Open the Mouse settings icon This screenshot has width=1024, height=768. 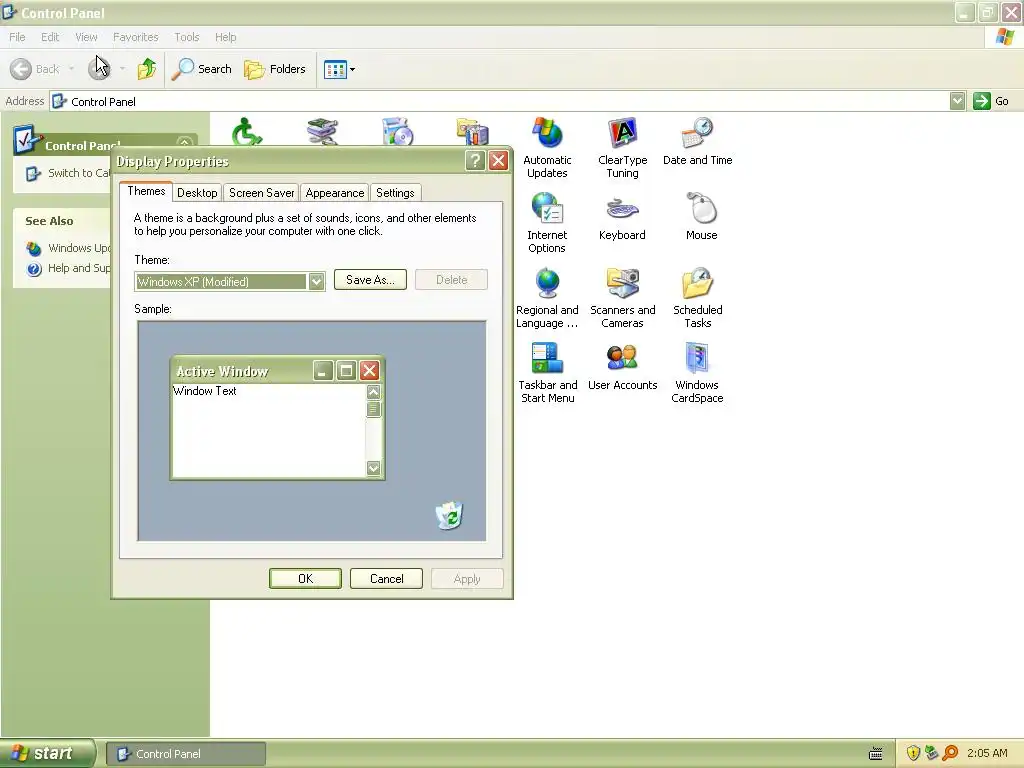(x=701, y=217)
